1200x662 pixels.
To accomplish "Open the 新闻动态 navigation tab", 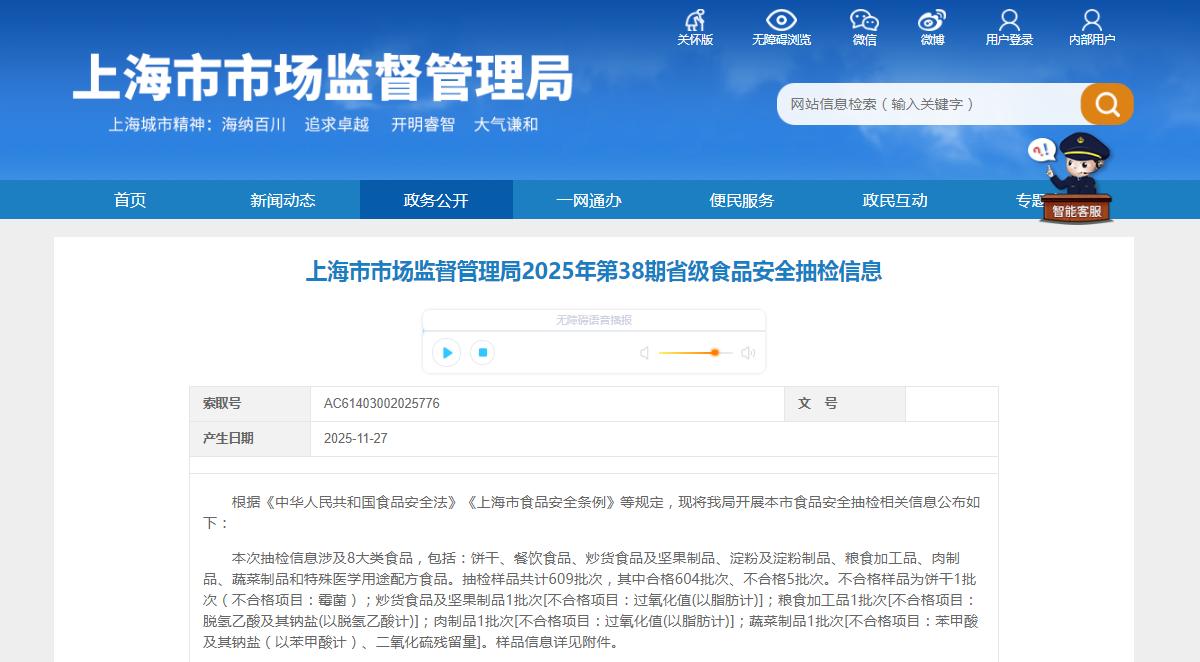I will click(x=283, y=200).
